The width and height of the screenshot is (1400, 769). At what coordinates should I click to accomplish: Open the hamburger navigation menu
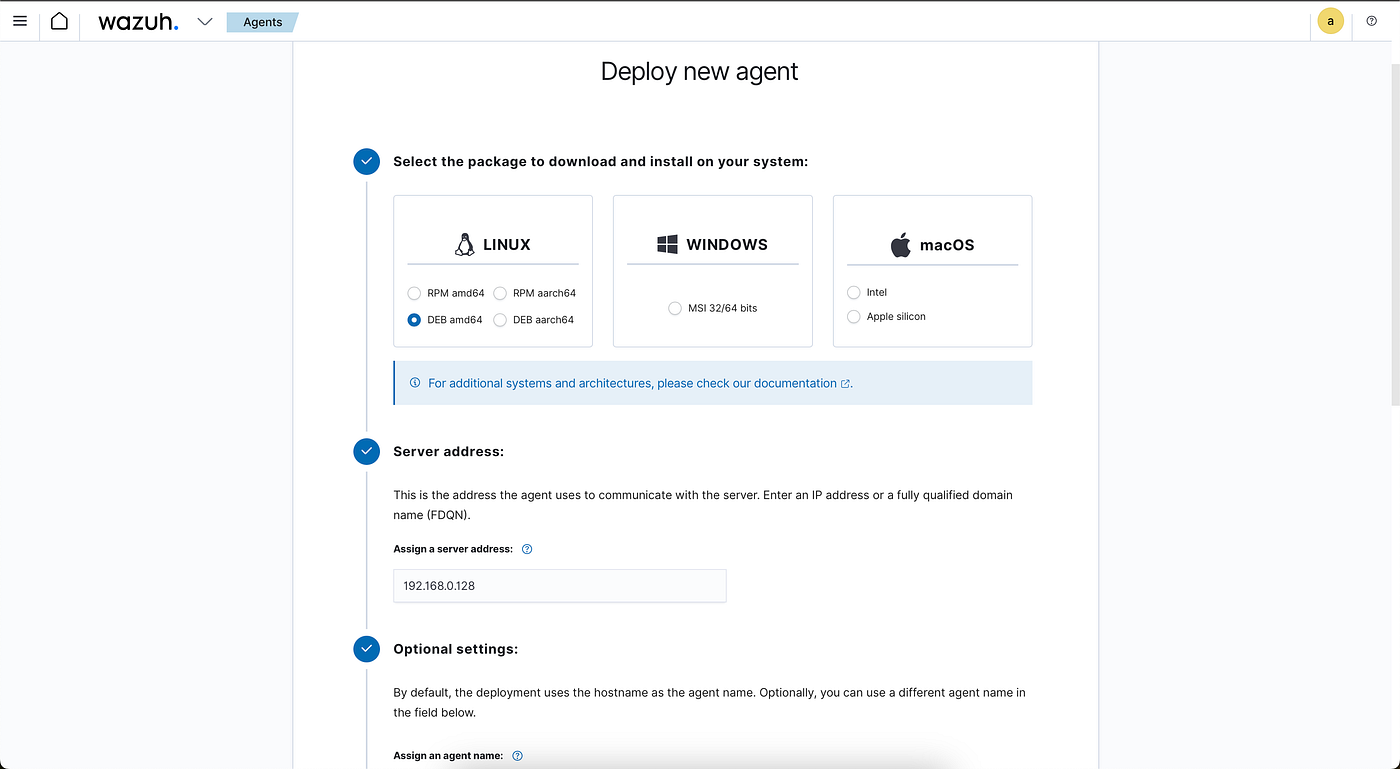pyautogui.click(x=20, y=21)
